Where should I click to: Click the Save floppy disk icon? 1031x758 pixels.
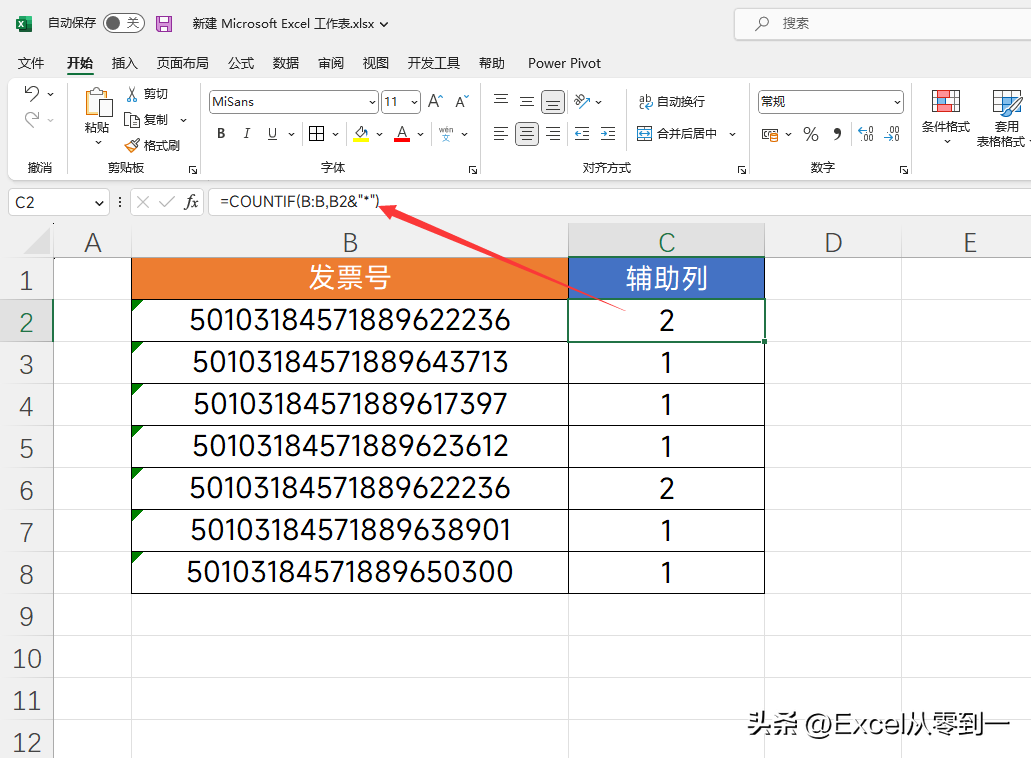click(x=165, y=23)
